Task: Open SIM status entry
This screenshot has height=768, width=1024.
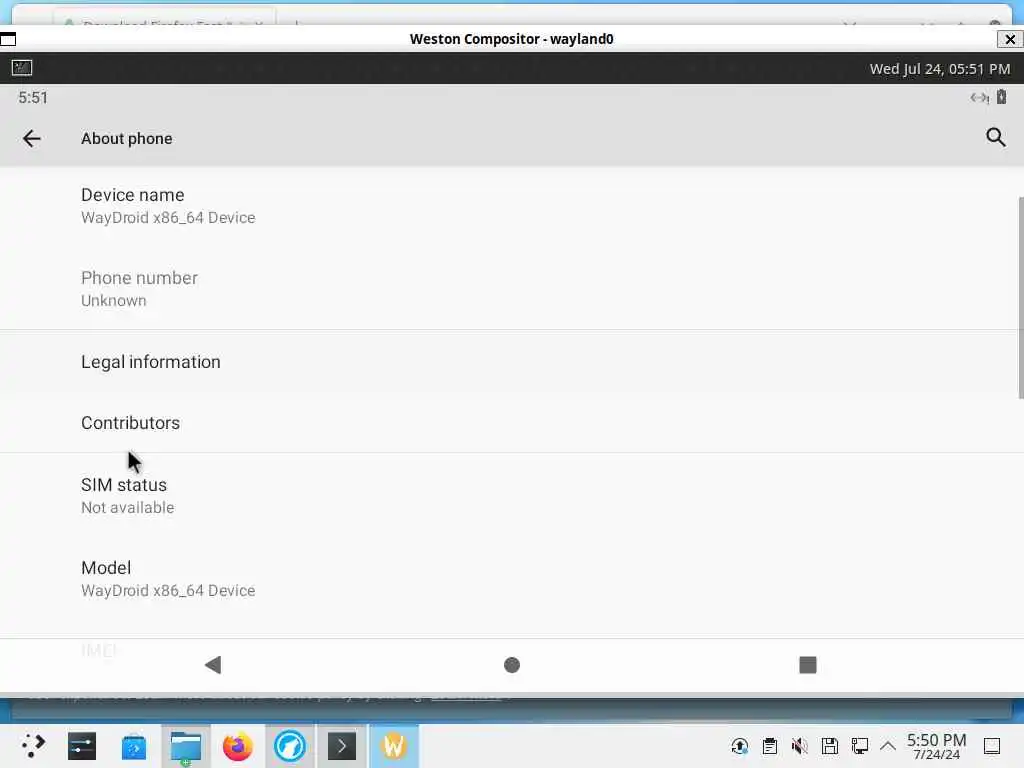Action: point(509,496)
